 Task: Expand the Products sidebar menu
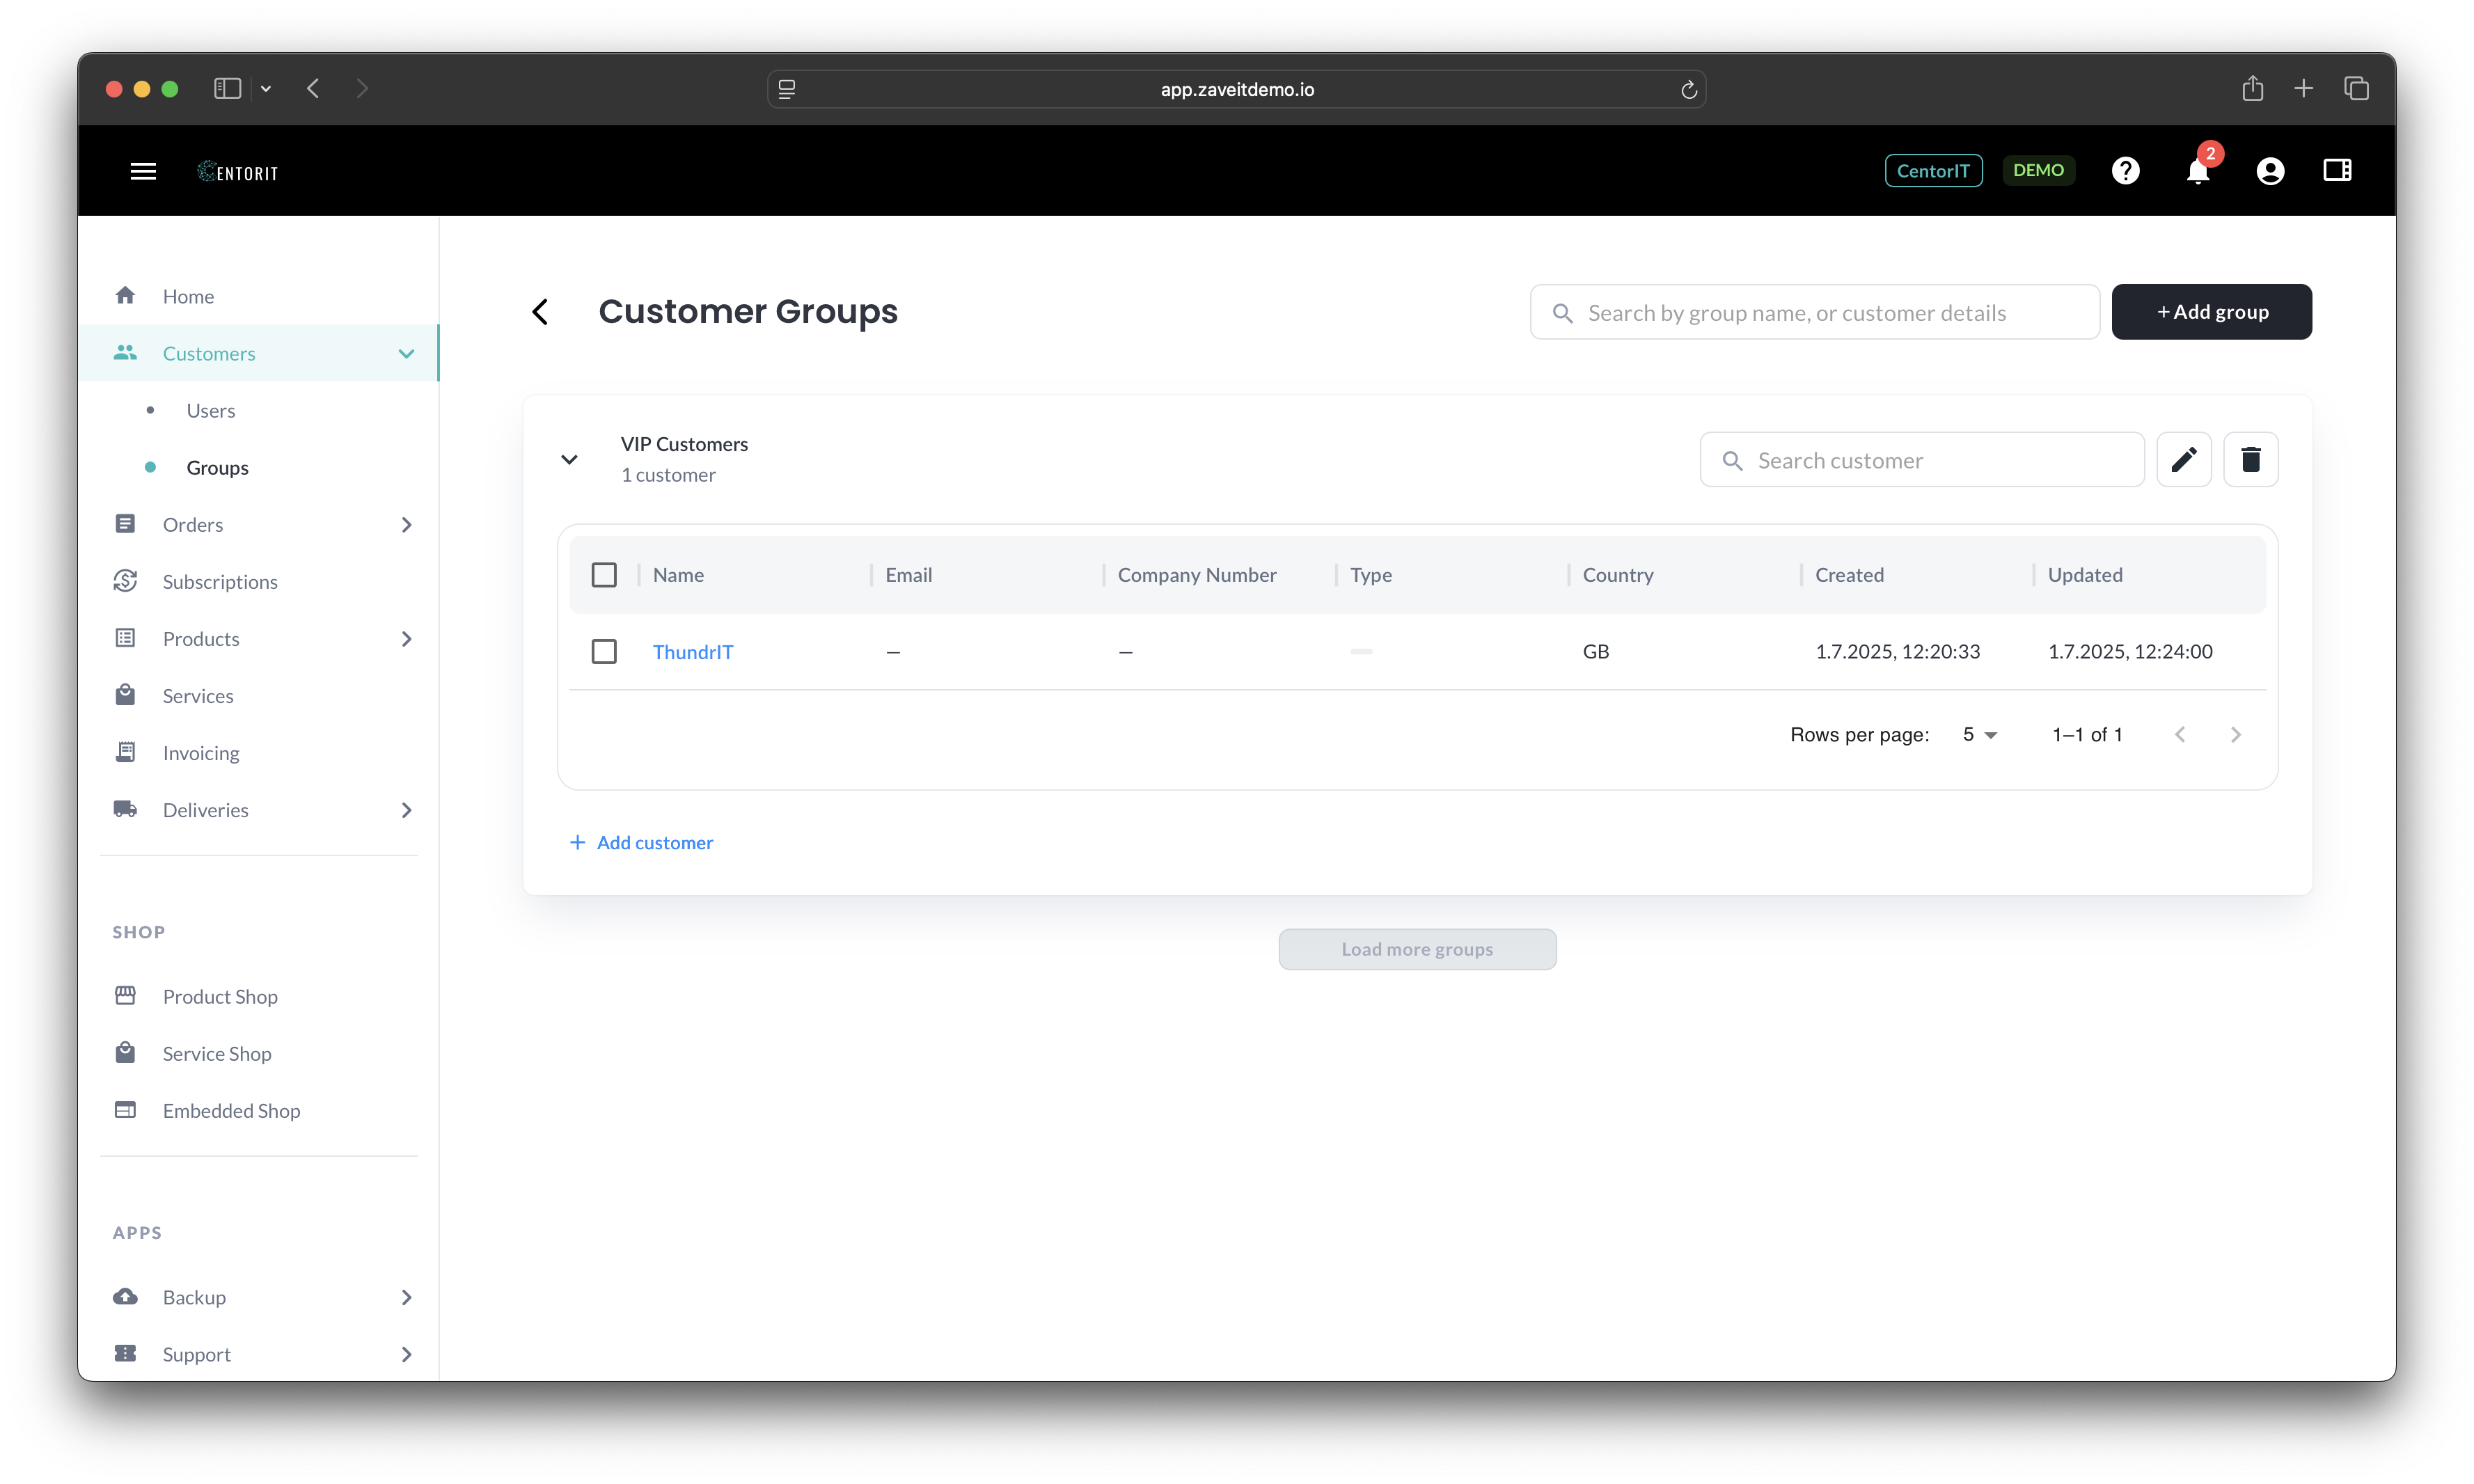[x=406, y=639]
